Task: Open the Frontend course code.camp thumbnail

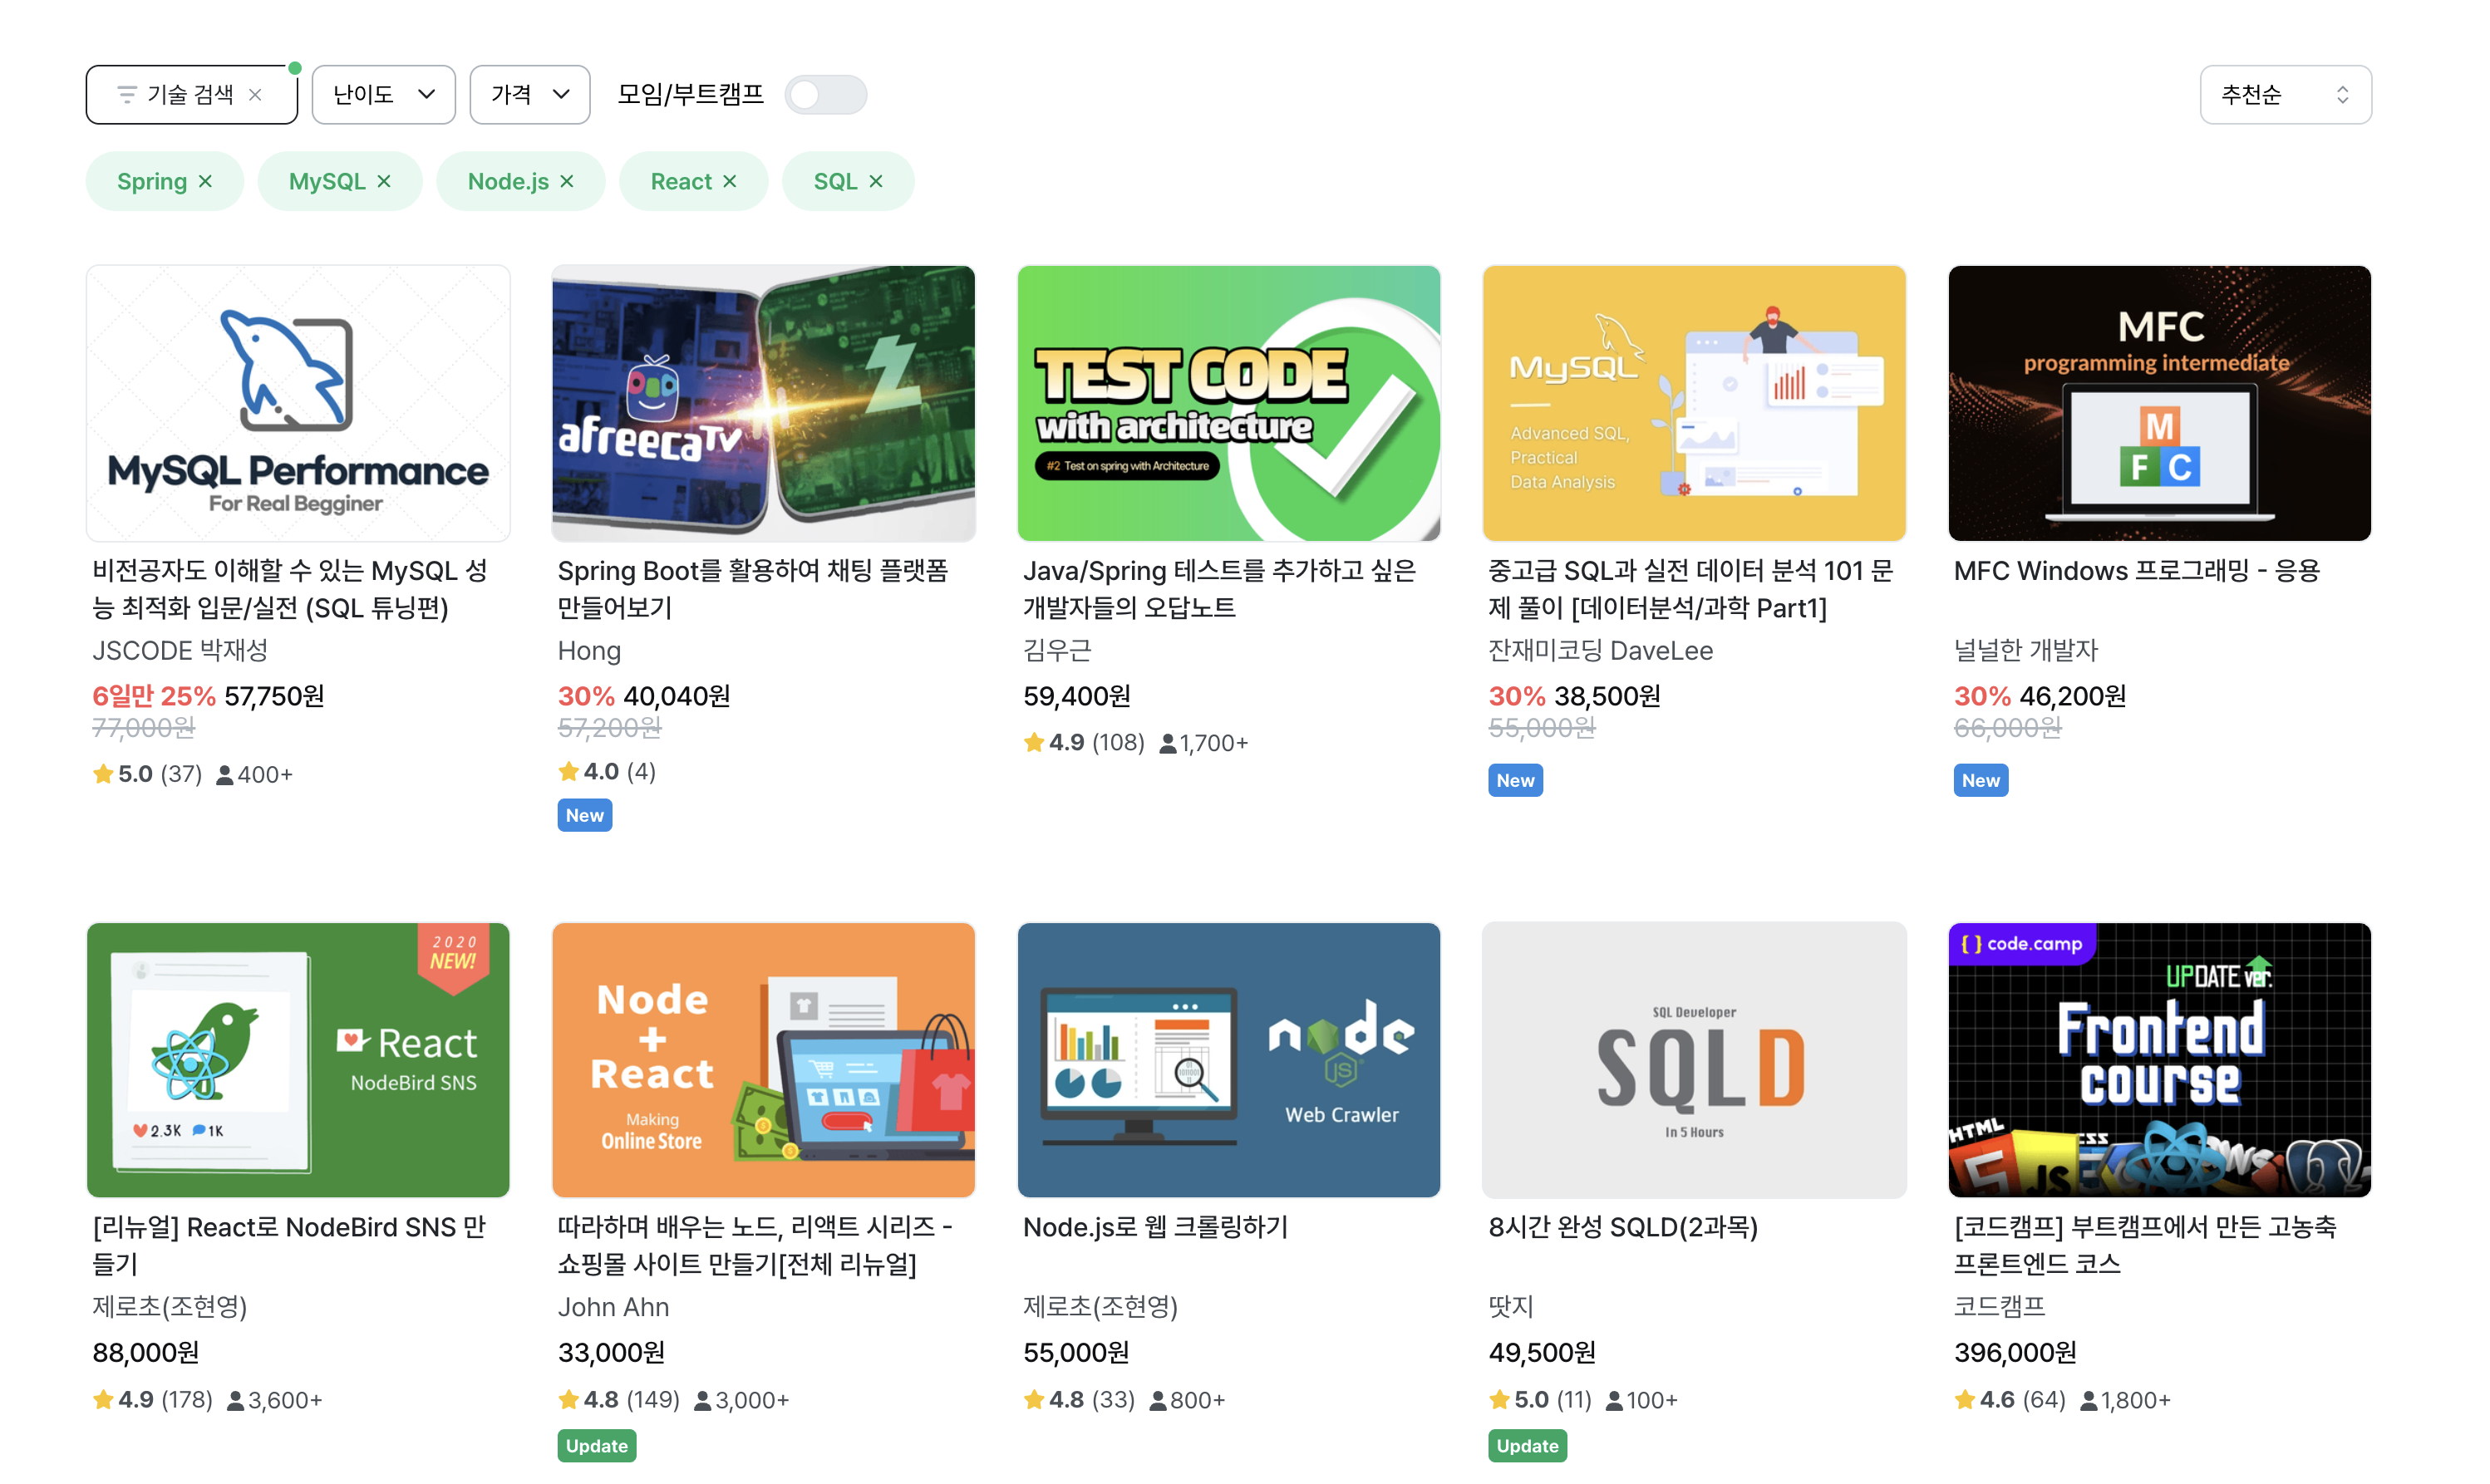Action: [2159, 1060]
